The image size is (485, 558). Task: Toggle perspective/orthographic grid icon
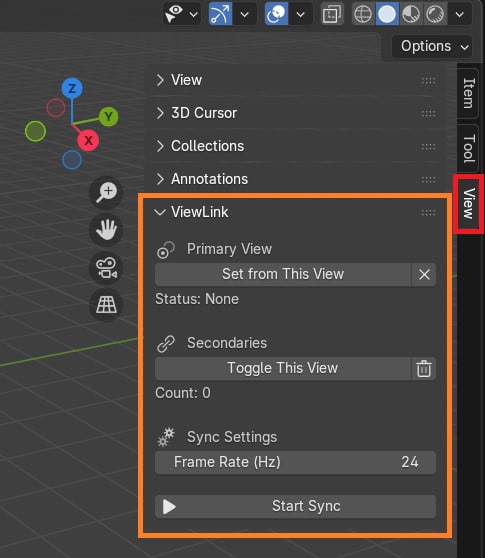coord(106,305)
